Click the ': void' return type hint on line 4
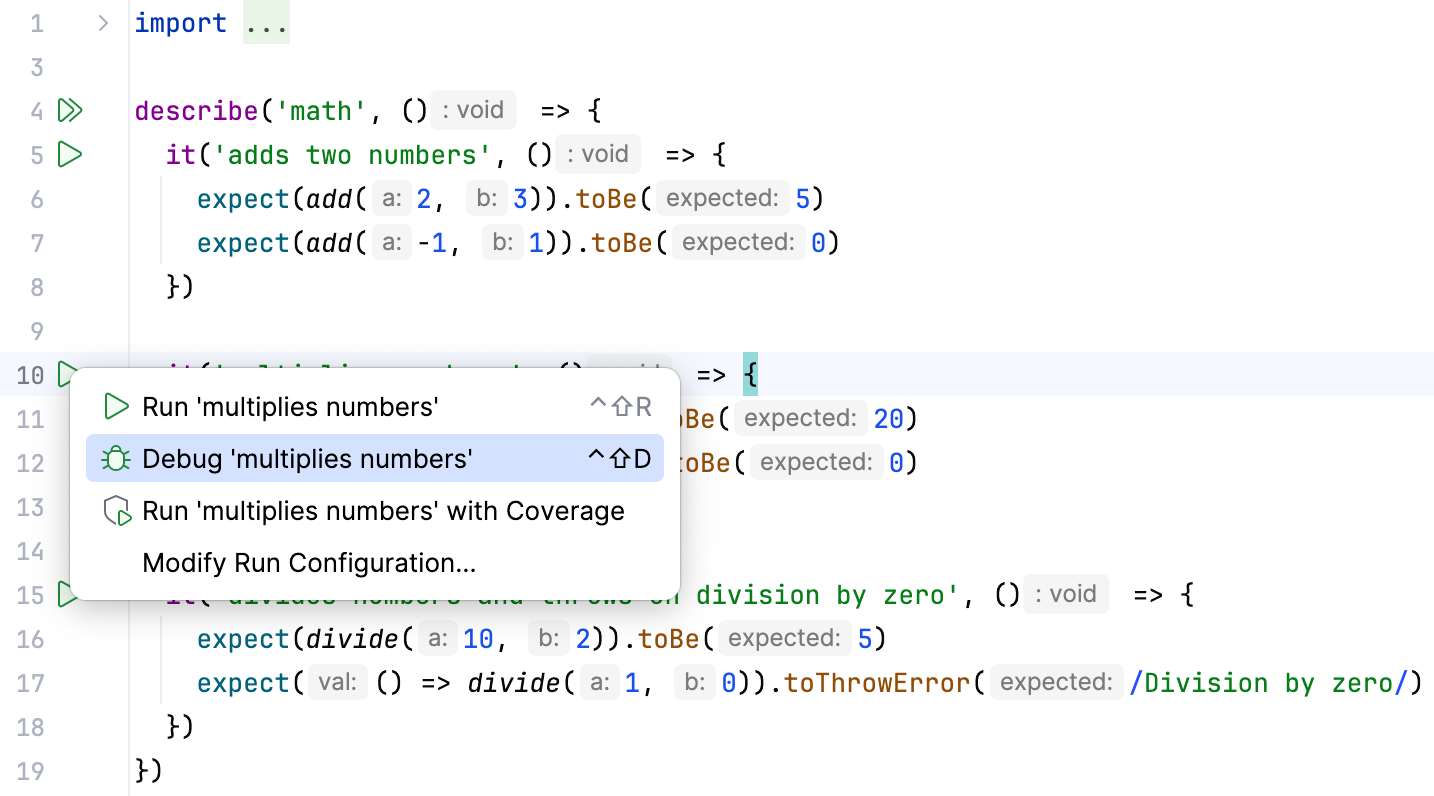Image resolution: width=1434 pixels, height=796 pixels. (x=472, y=110)
